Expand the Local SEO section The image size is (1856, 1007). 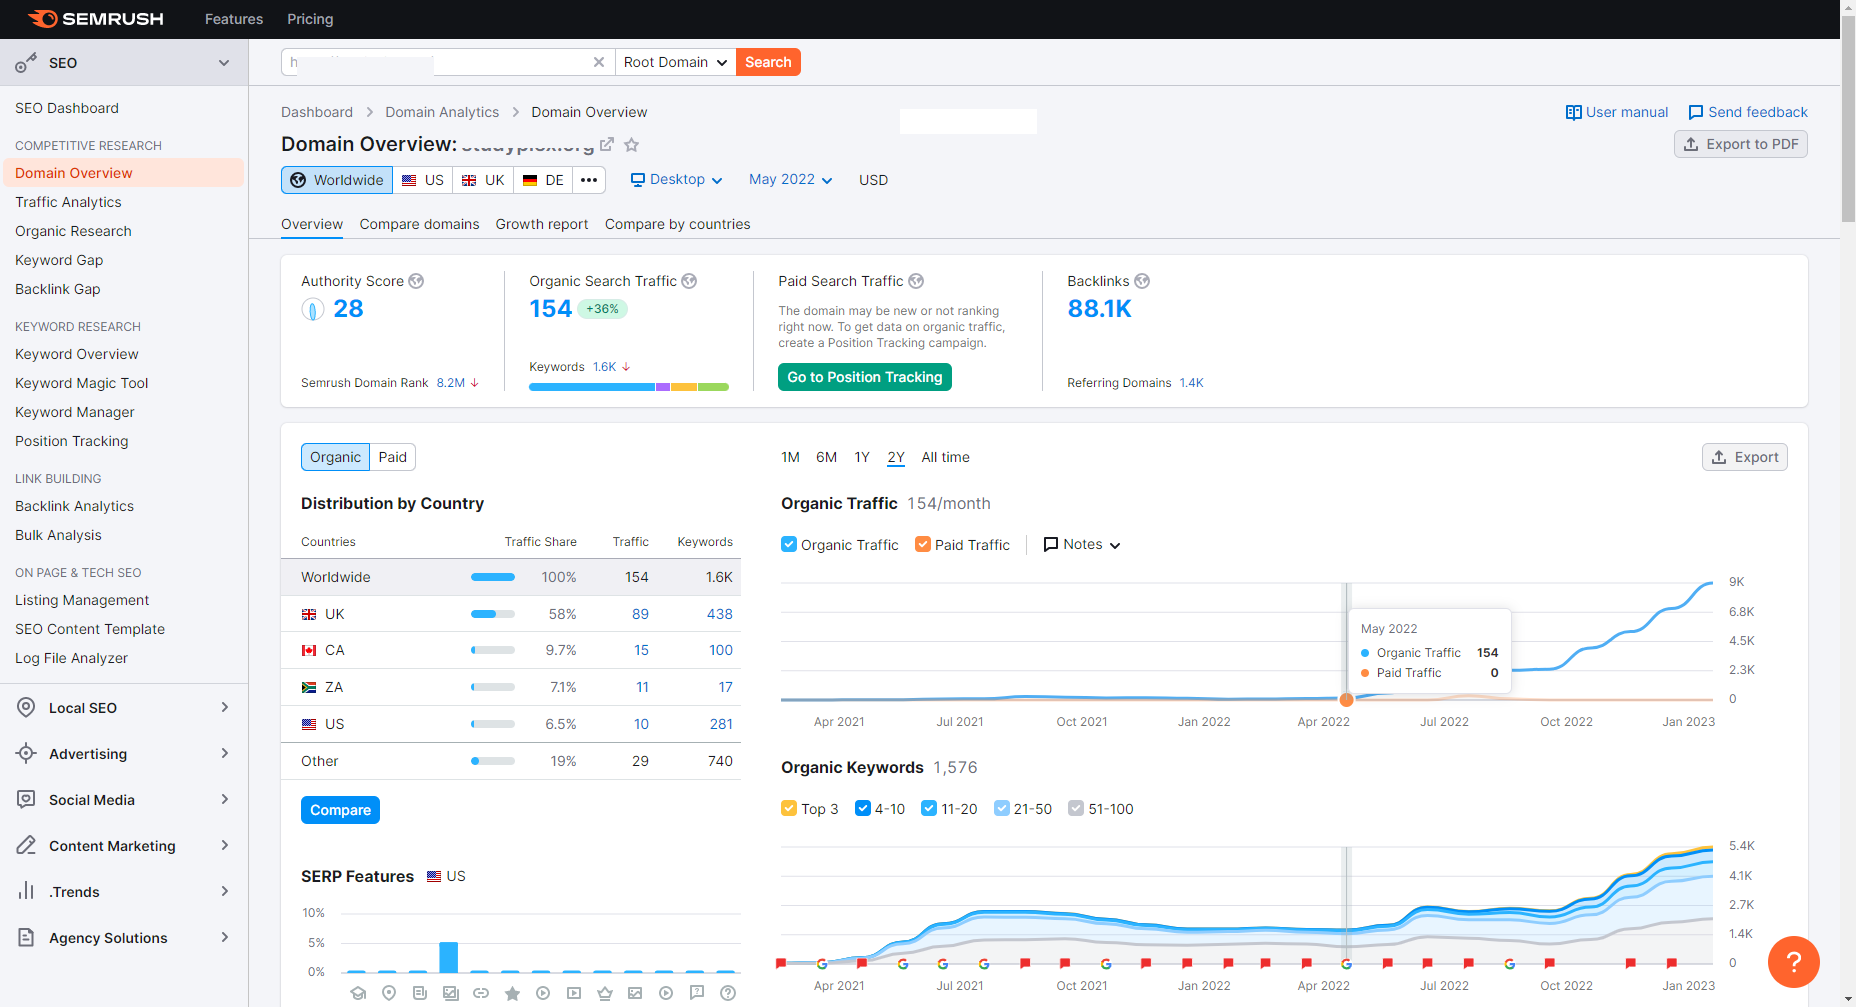coord(225,707)
